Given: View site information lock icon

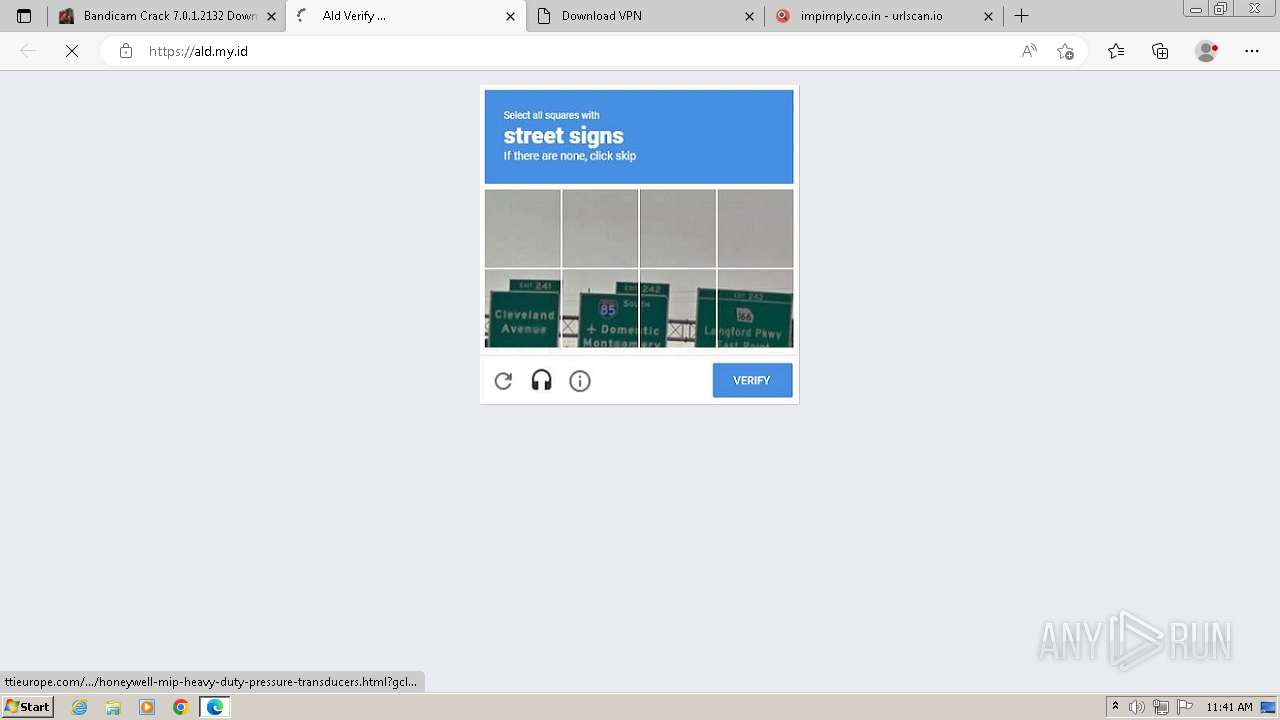Looking at the screenshot, I should pos(126,51).
